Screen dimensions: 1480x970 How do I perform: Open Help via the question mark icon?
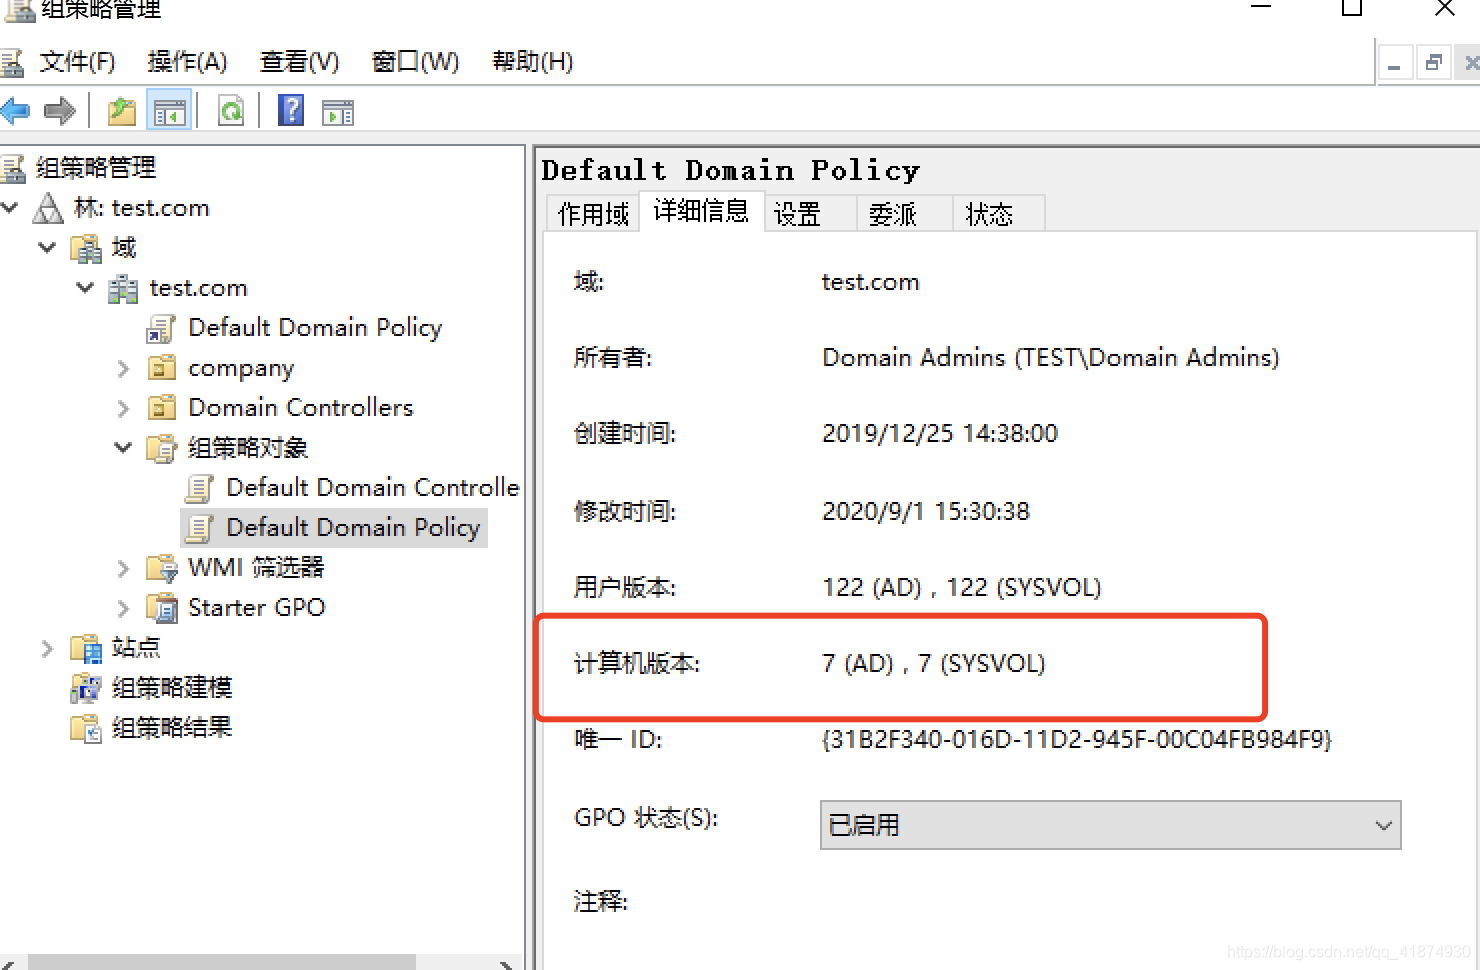pos(291,111)
